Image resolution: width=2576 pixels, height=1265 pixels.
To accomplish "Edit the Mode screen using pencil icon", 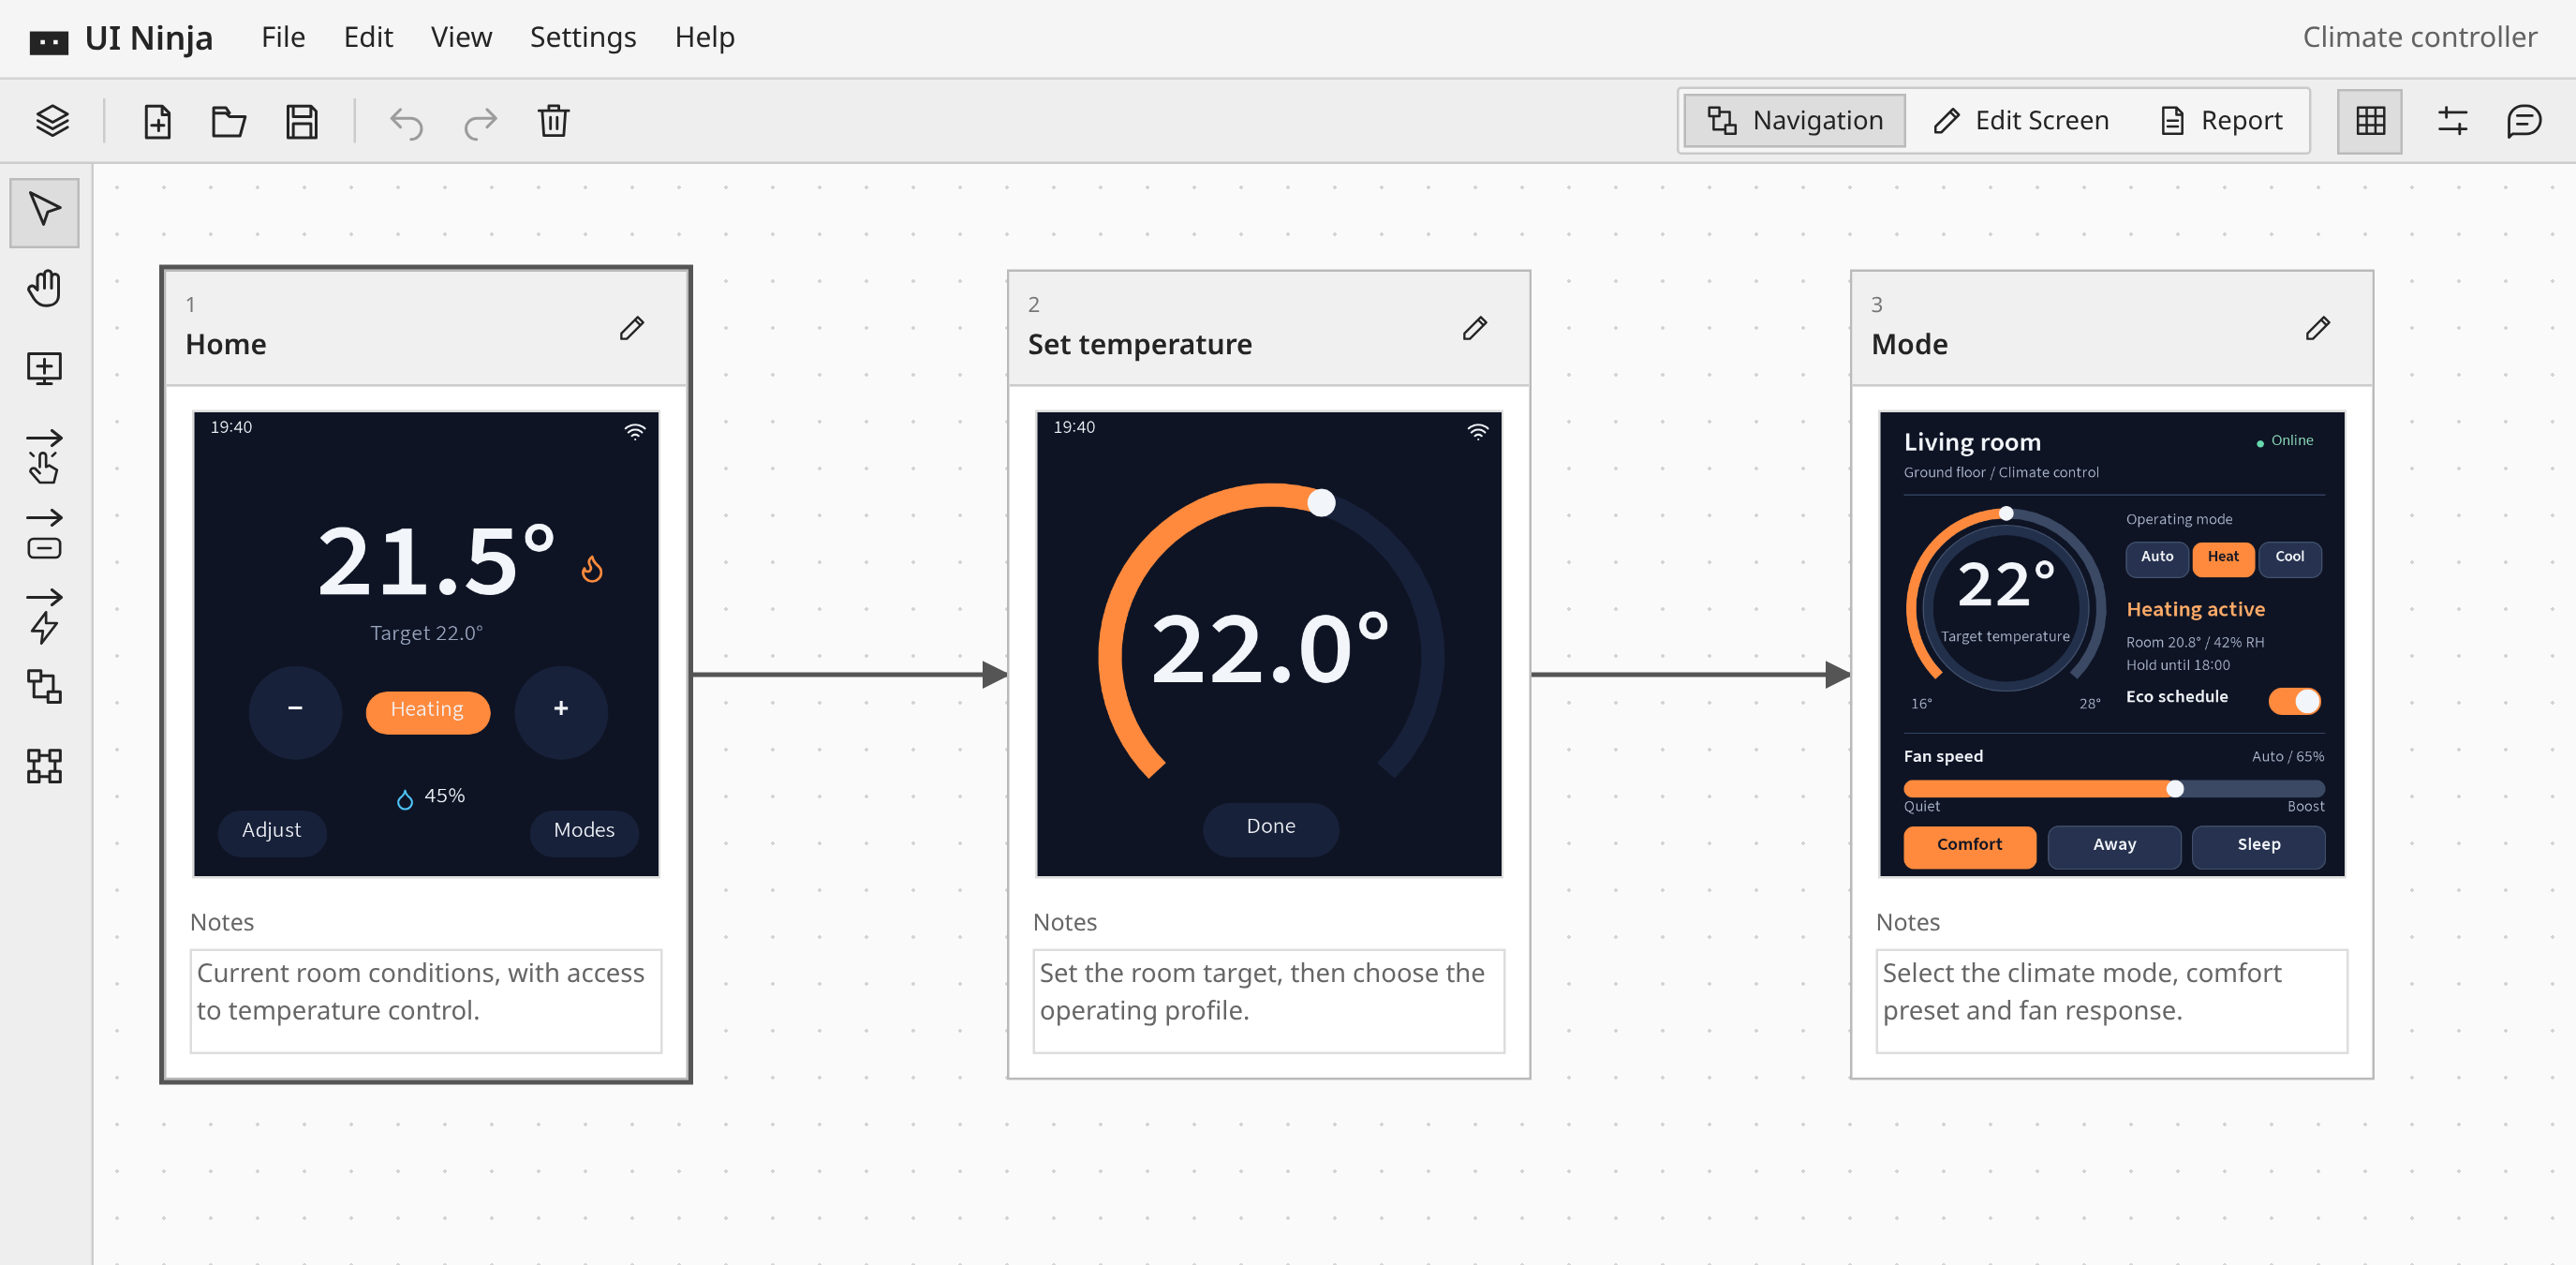I will tap(2318, 328).
